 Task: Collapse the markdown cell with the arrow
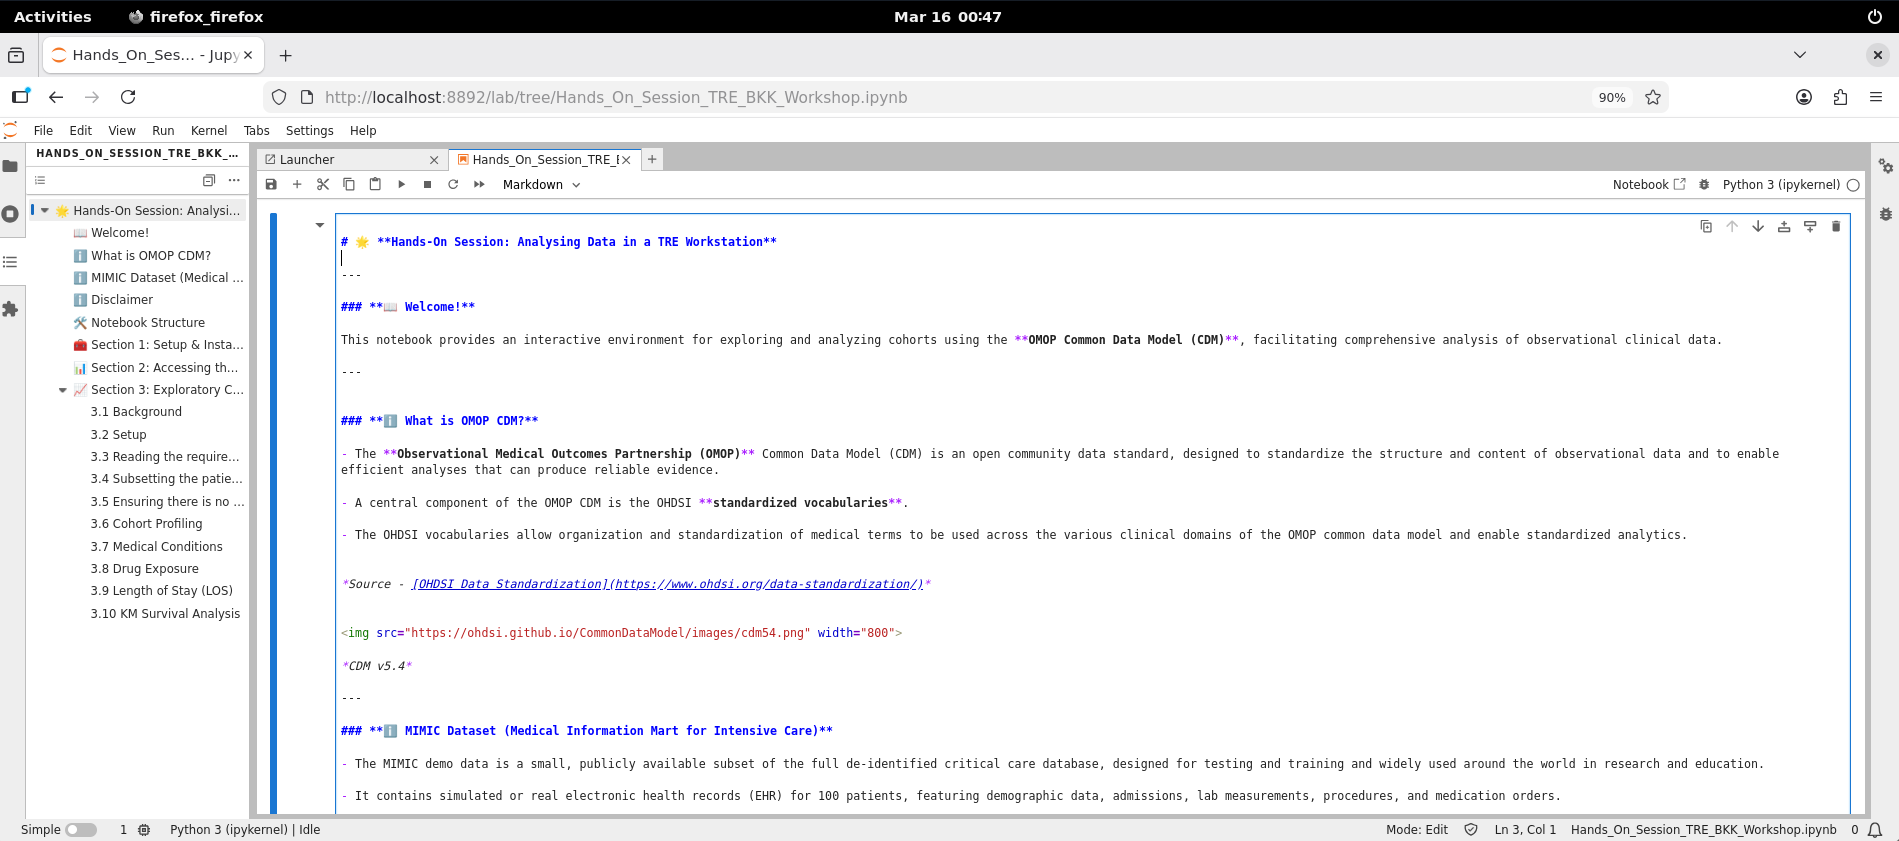pos(320,225)
